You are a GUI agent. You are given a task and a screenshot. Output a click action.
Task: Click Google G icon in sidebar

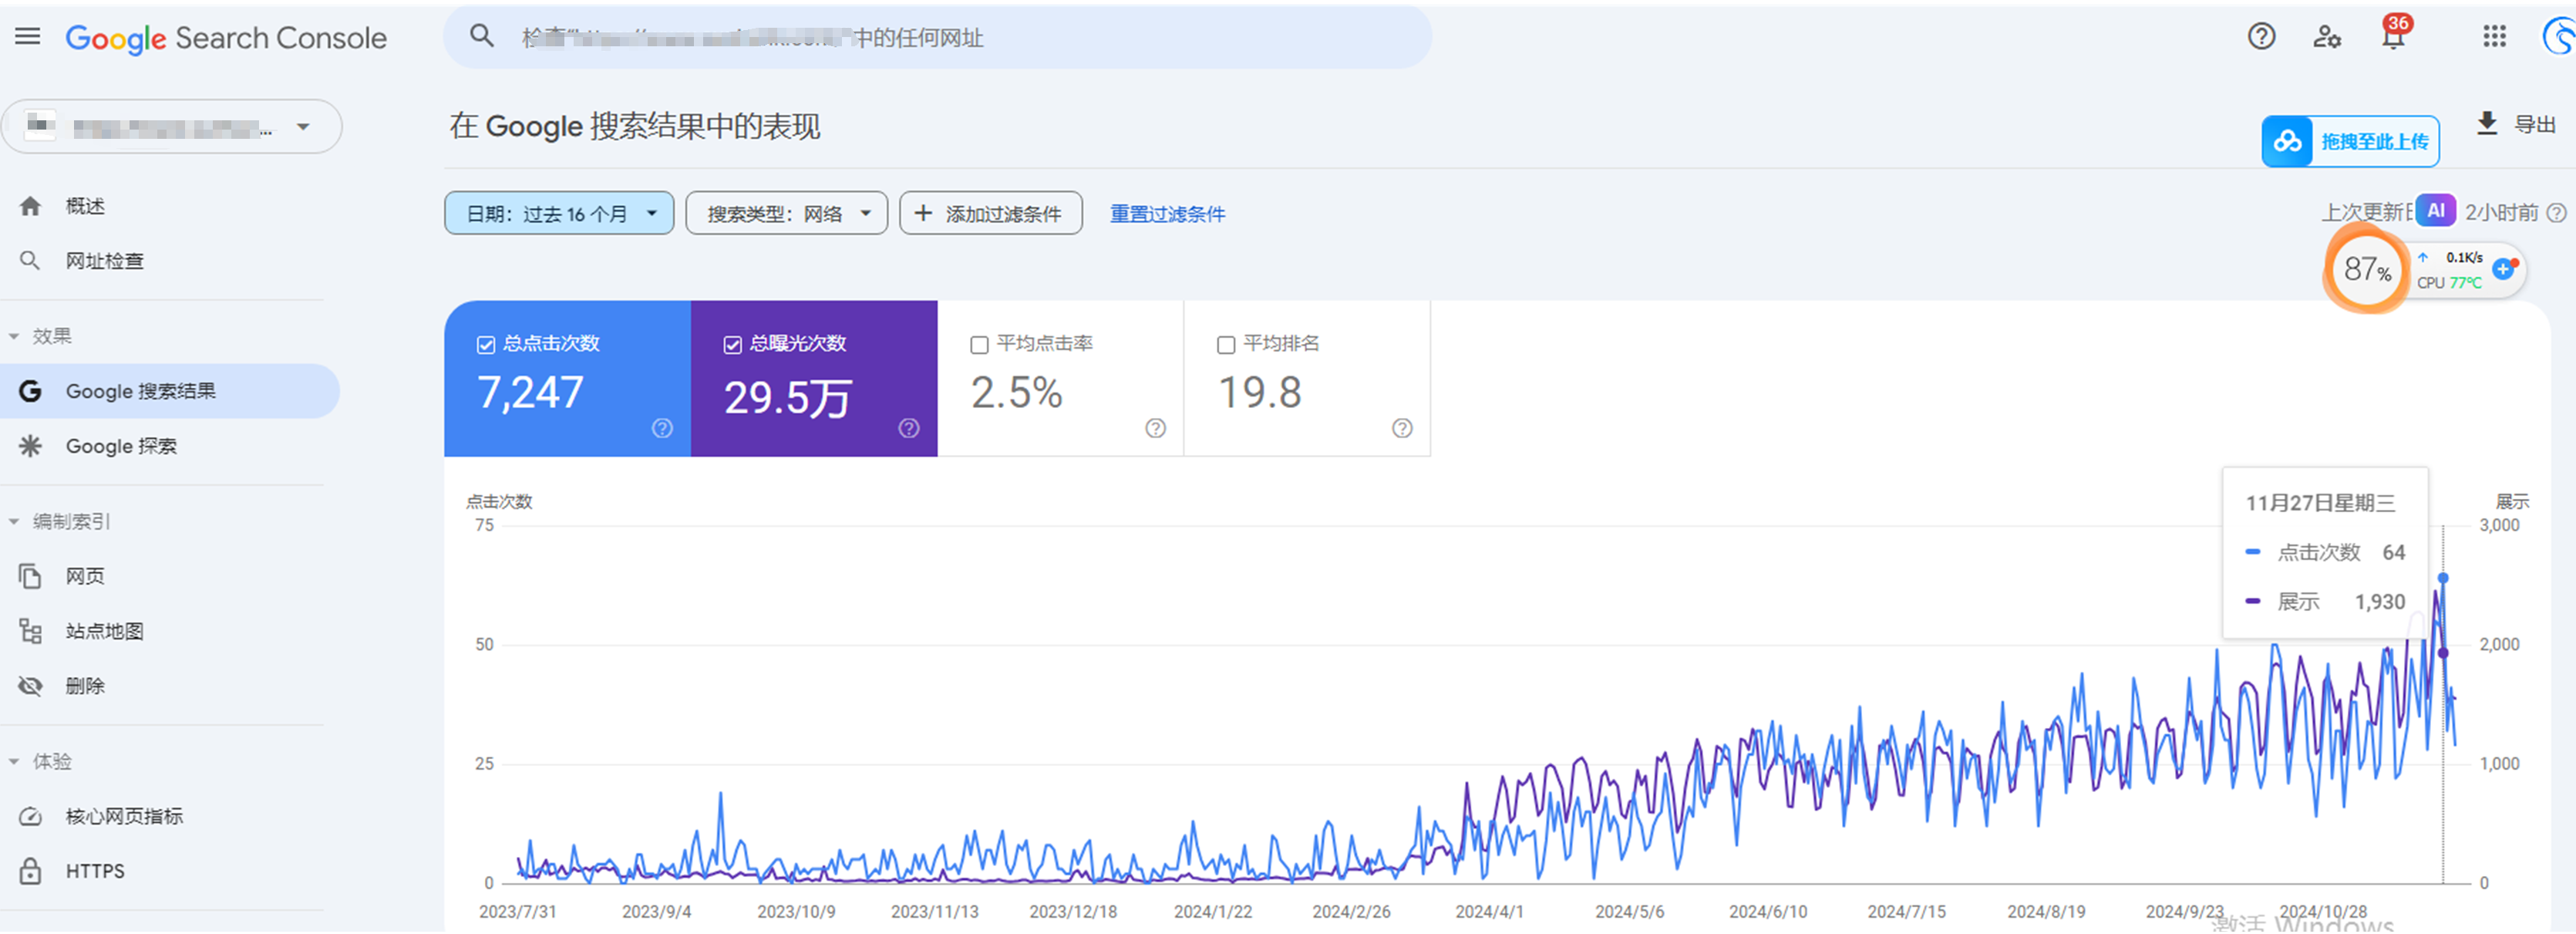tap(30, 391)
